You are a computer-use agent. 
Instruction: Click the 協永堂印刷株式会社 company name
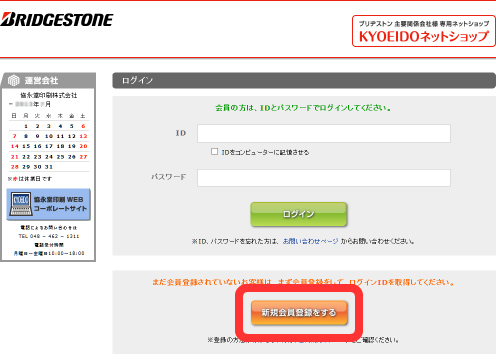coord(49,95)
